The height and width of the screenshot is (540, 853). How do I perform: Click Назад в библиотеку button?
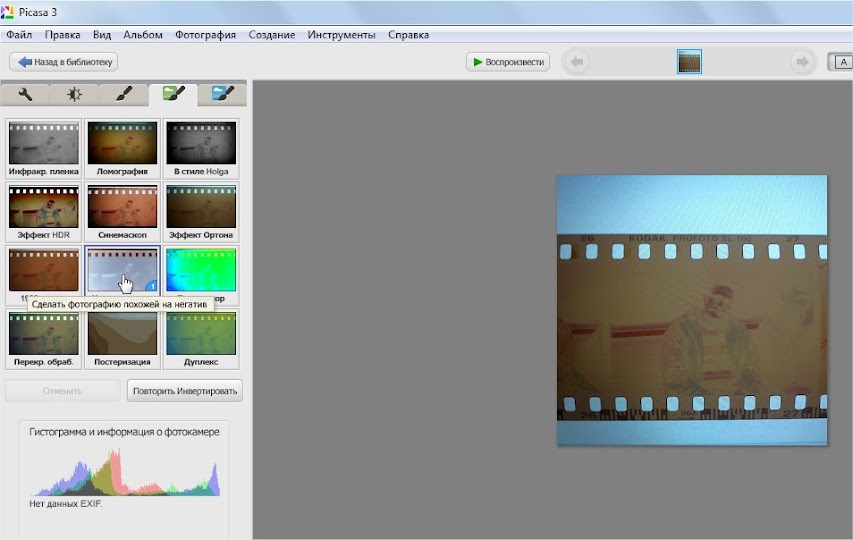click(64, 62)
